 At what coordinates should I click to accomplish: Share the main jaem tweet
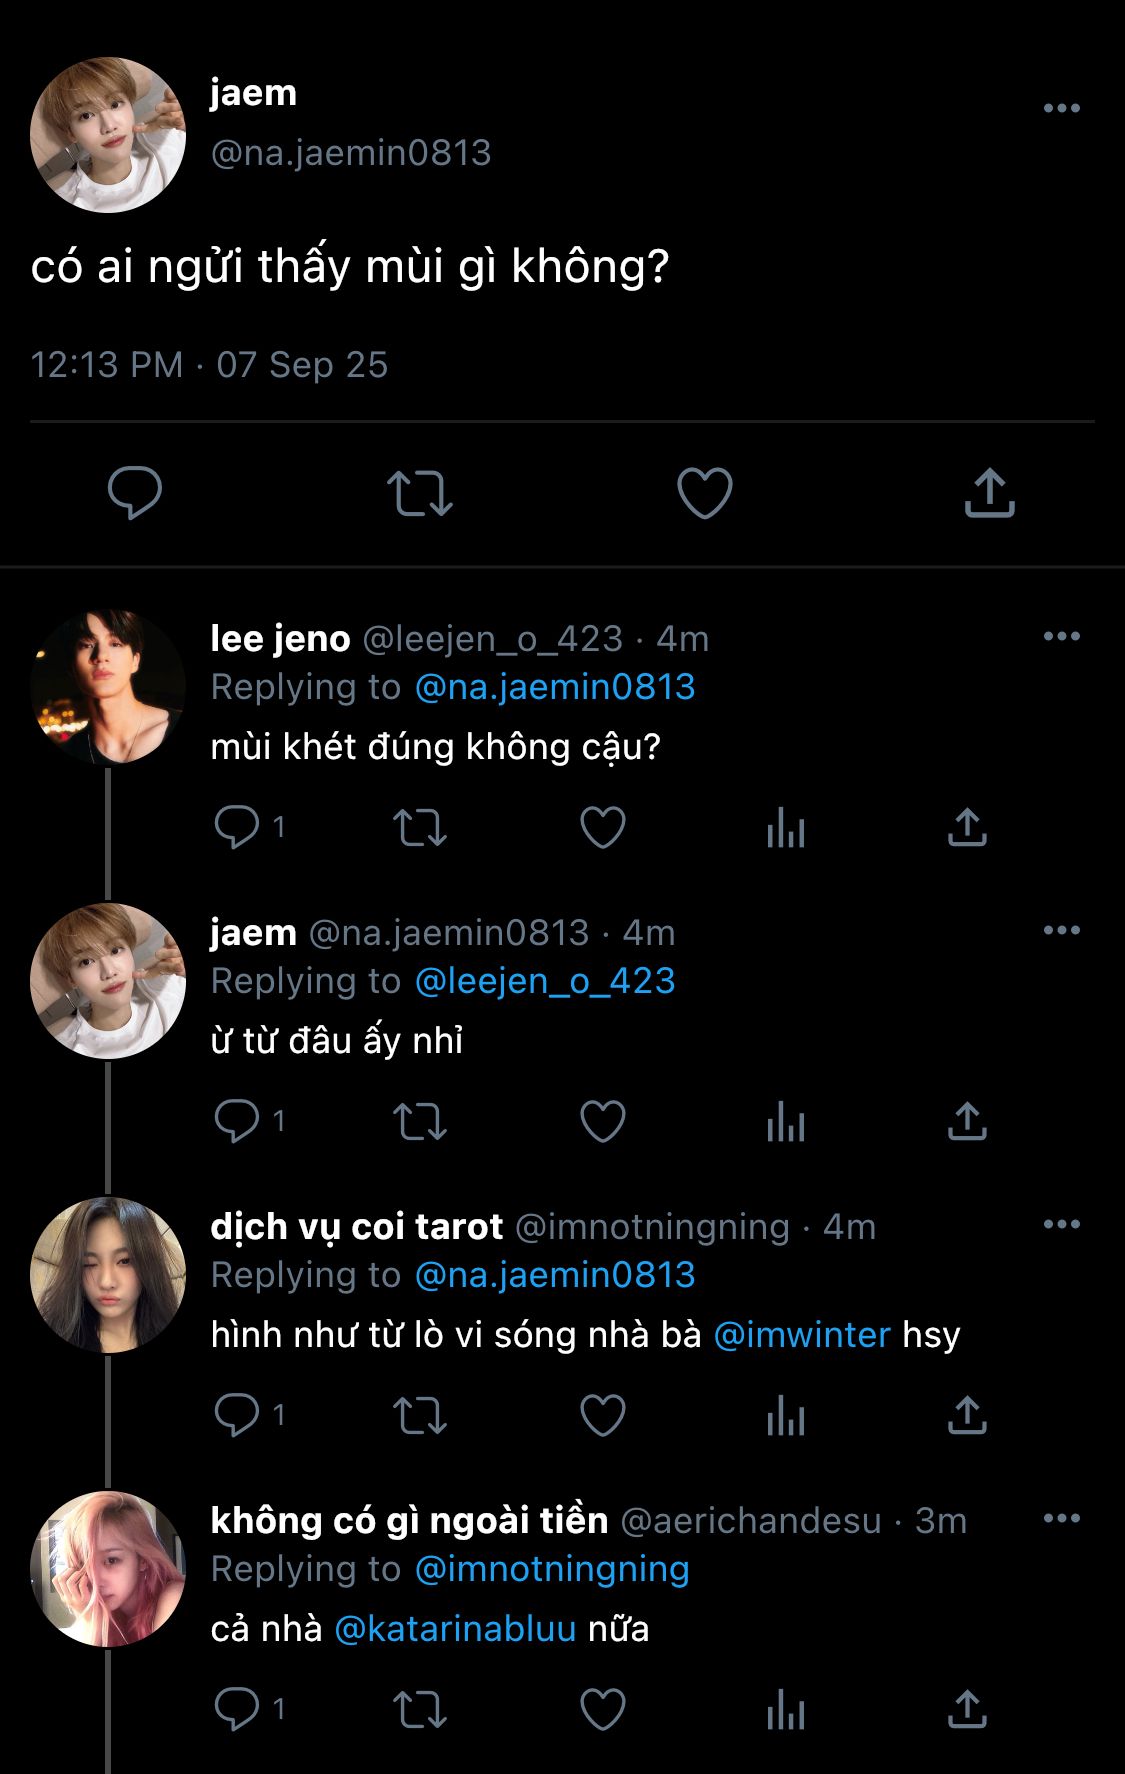click(989, 493)
